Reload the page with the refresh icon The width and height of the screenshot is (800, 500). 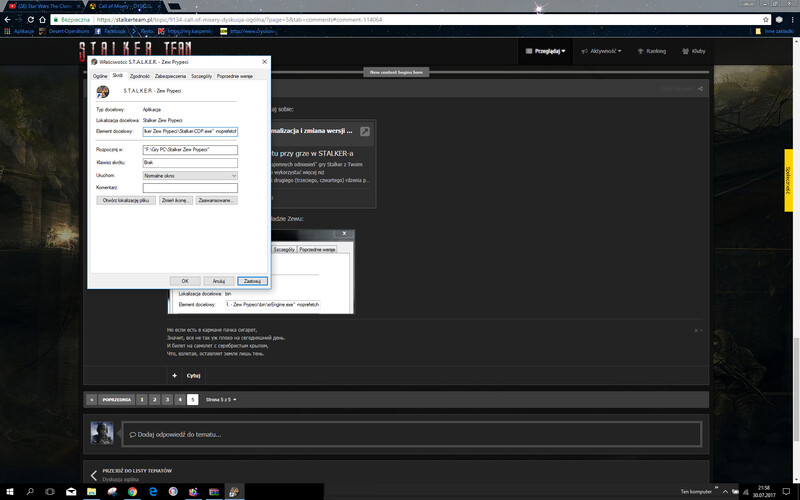pyautogui.click(x=31, y=19)
